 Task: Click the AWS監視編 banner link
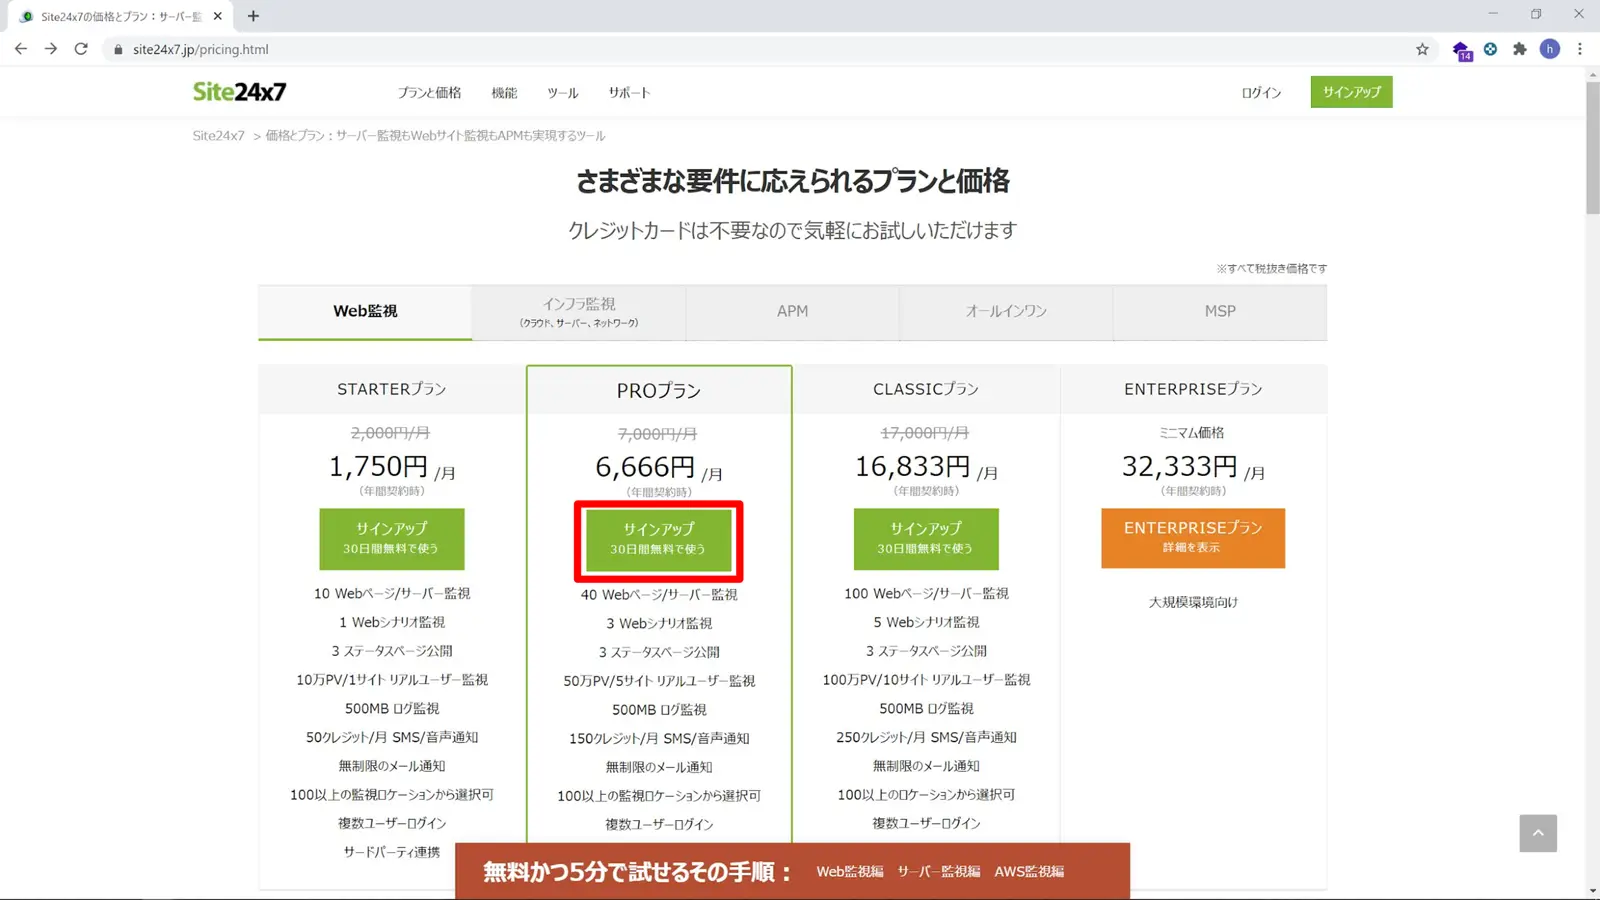coord(1029,872)
